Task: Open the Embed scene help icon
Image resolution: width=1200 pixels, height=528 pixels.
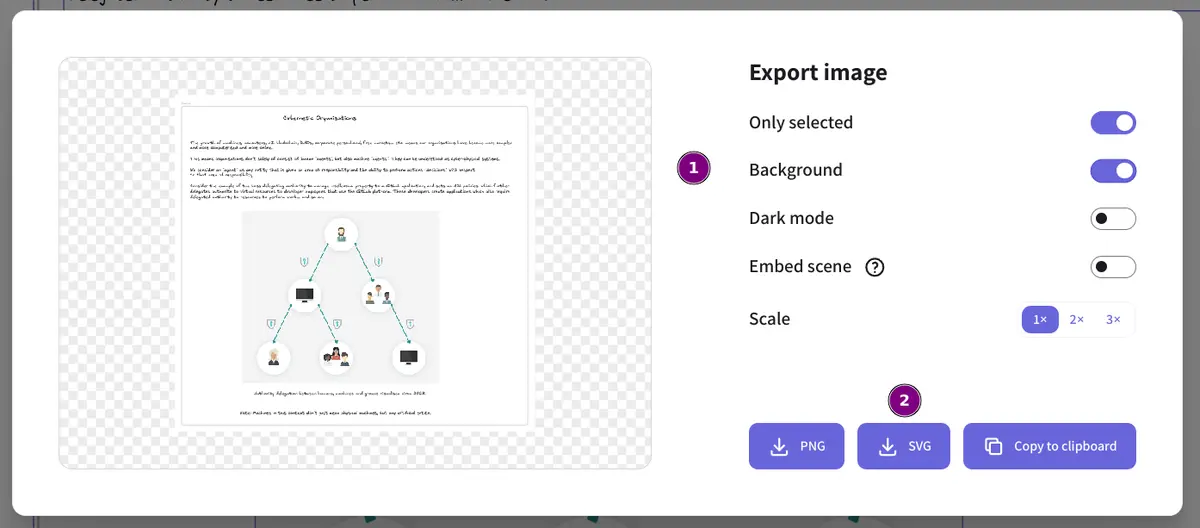Action: tap(875, 267)
